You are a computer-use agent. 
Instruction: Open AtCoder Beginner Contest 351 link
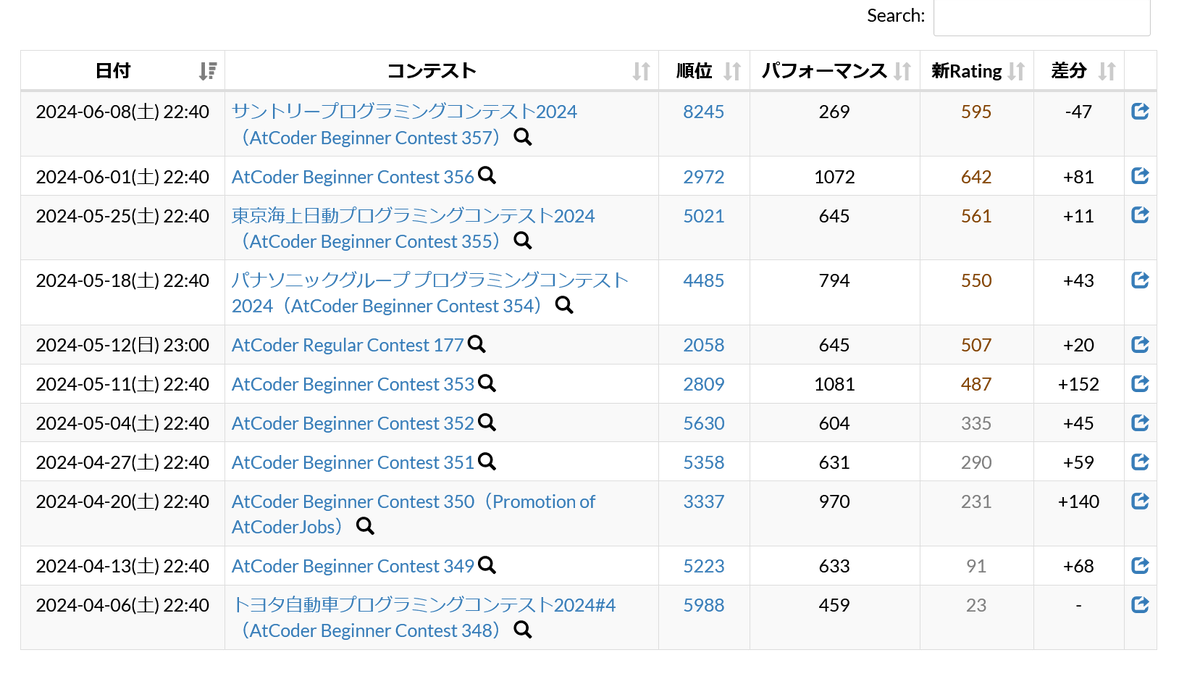[353, 462]
